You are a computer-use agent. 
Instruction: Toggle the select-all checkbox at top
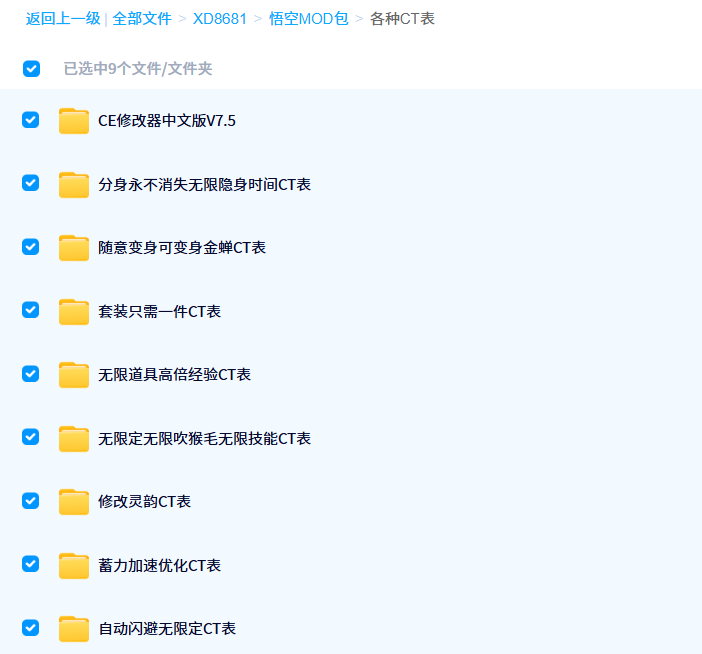click(31, 69)
